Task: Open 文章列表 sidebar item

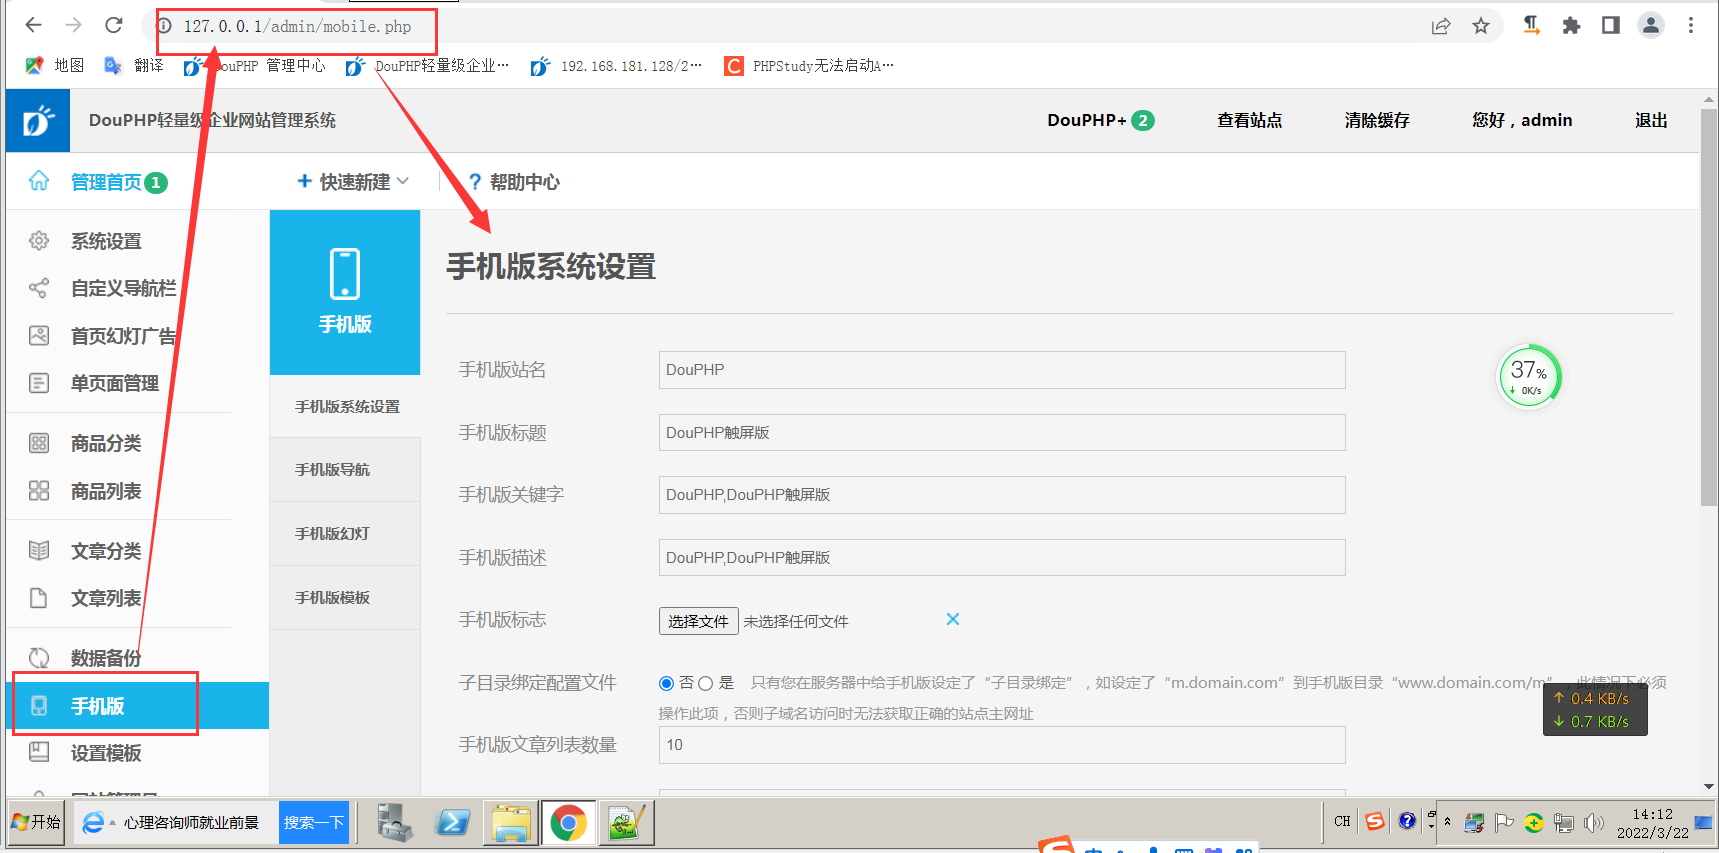Action: [106, 598]
